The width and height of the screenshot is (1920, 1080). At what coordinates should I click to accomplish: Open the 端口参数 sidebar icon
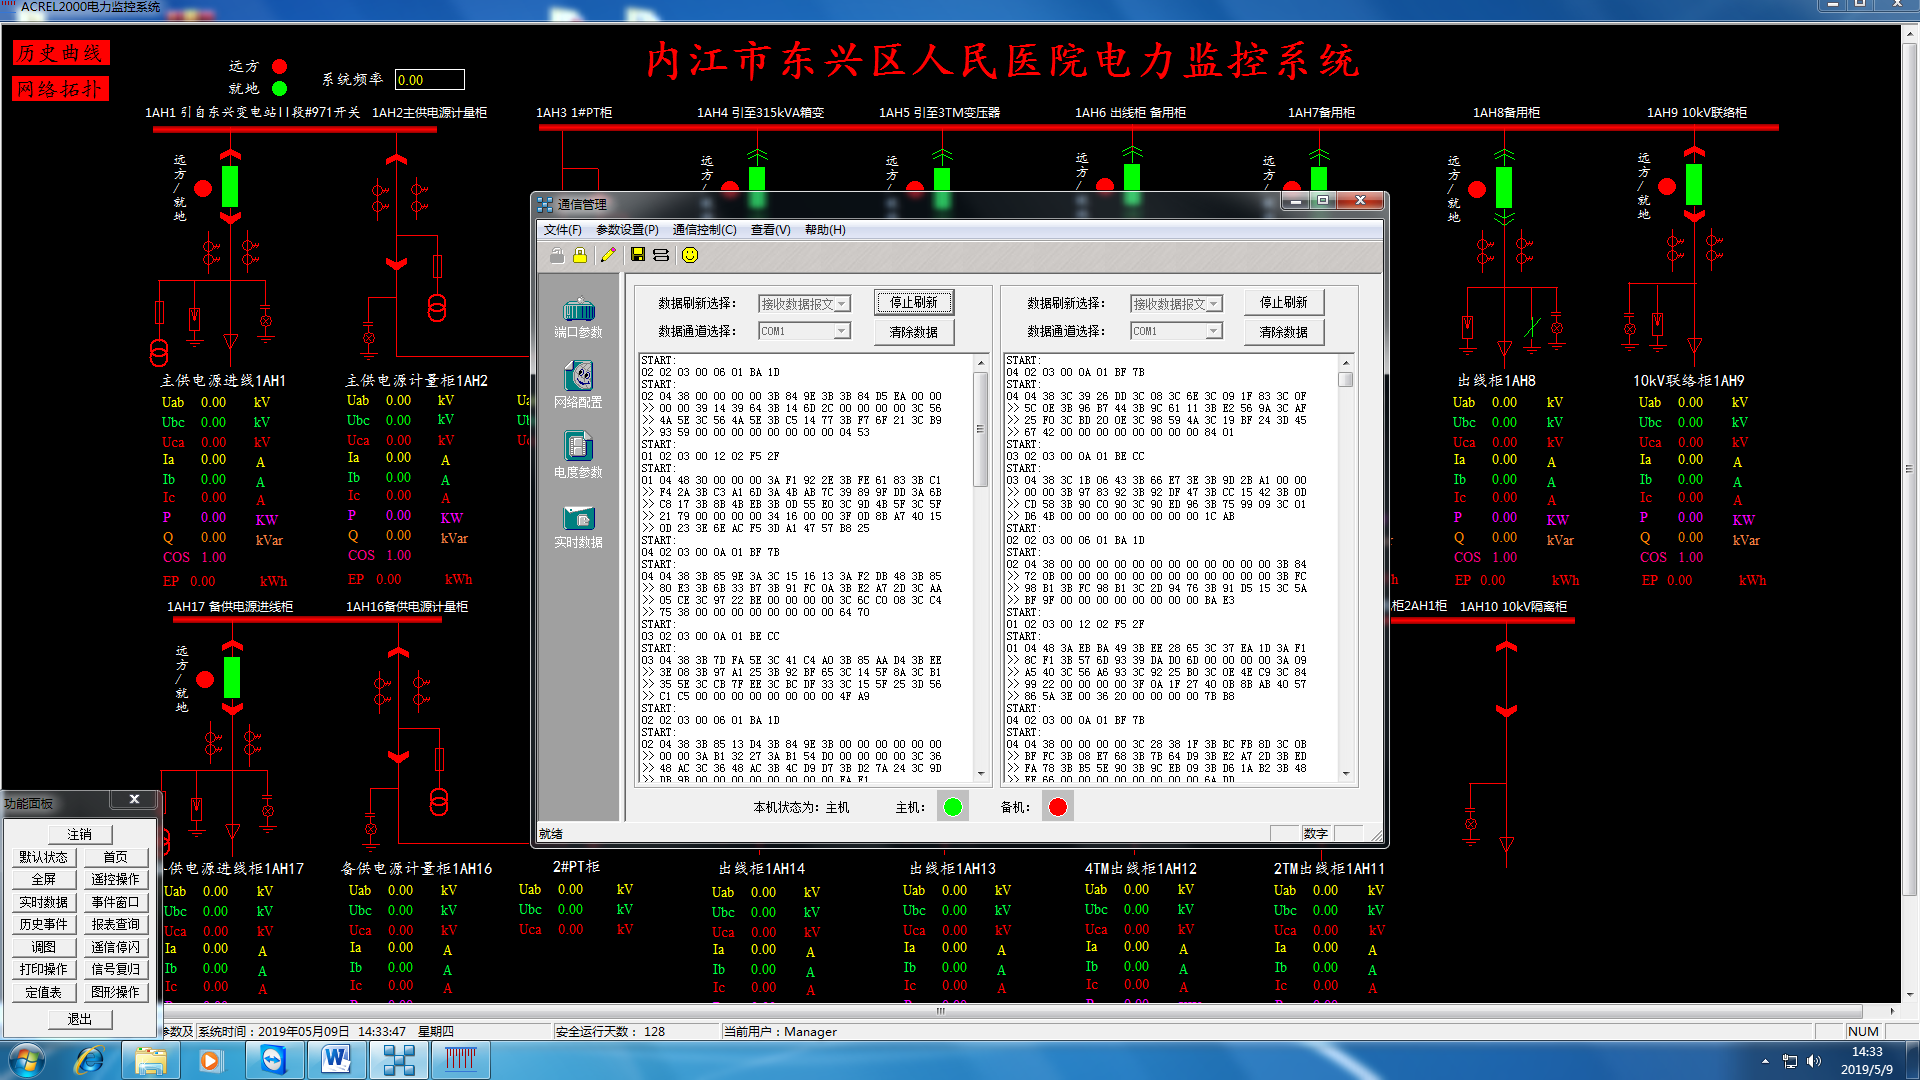pyautogui.click(x=578, y=318)
